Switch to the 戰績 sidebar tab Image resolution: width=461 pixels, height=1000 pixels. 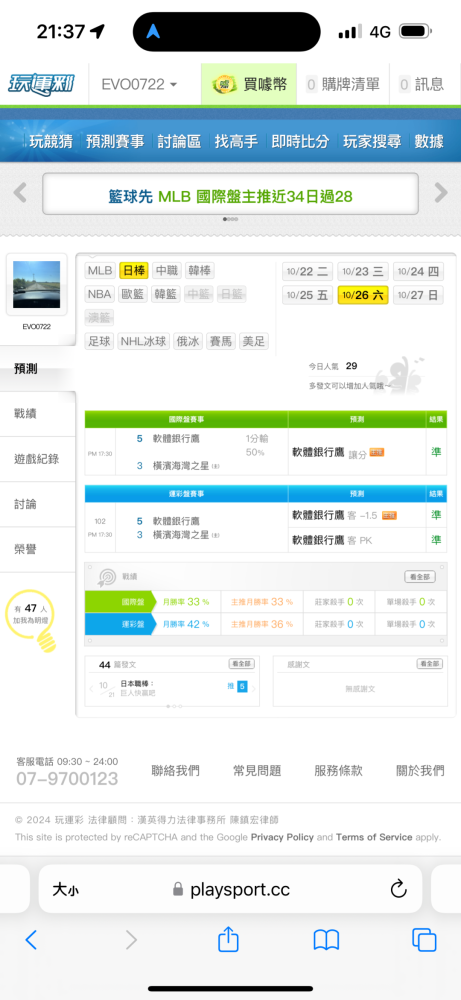coord(38,414)
